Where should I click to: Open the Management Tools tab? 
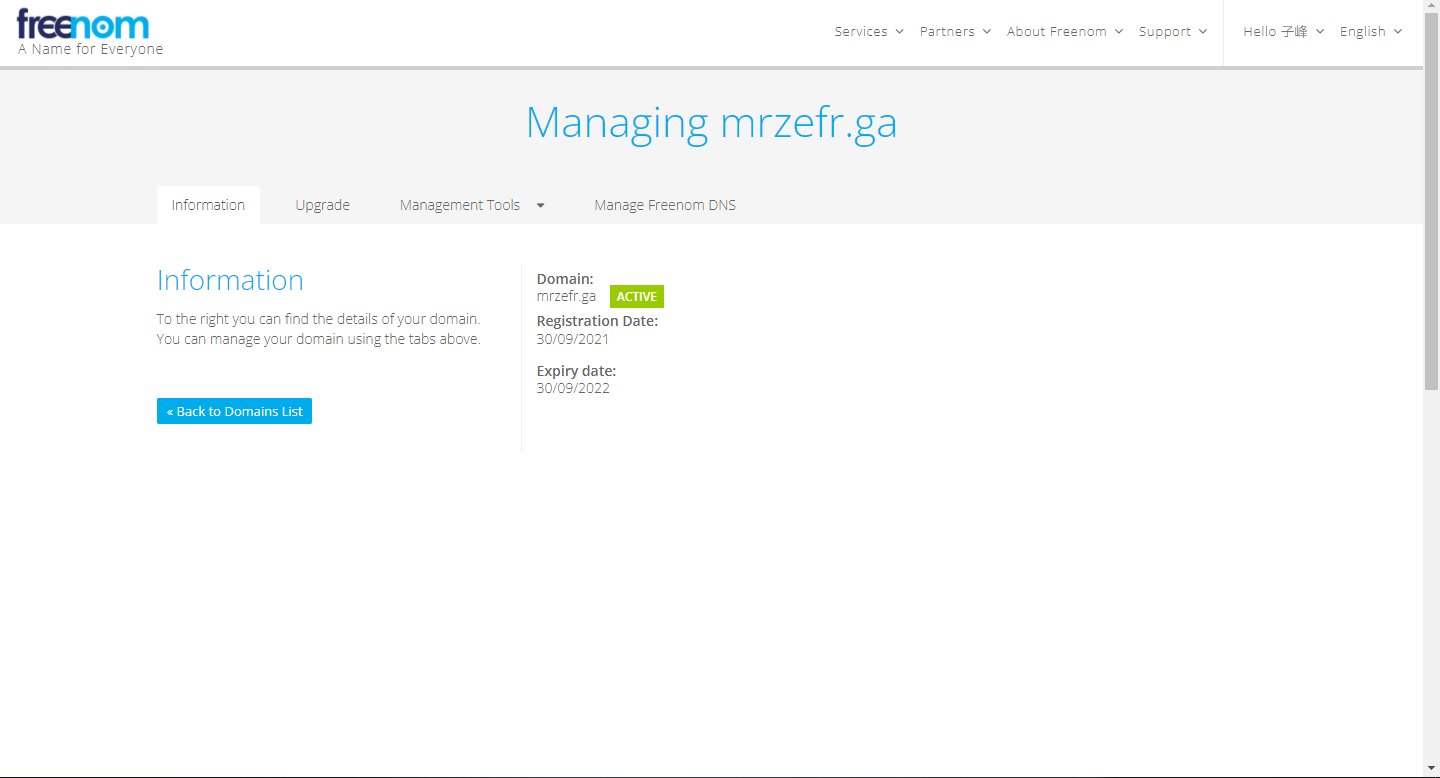pyautogui.click(x=460, y=205)
